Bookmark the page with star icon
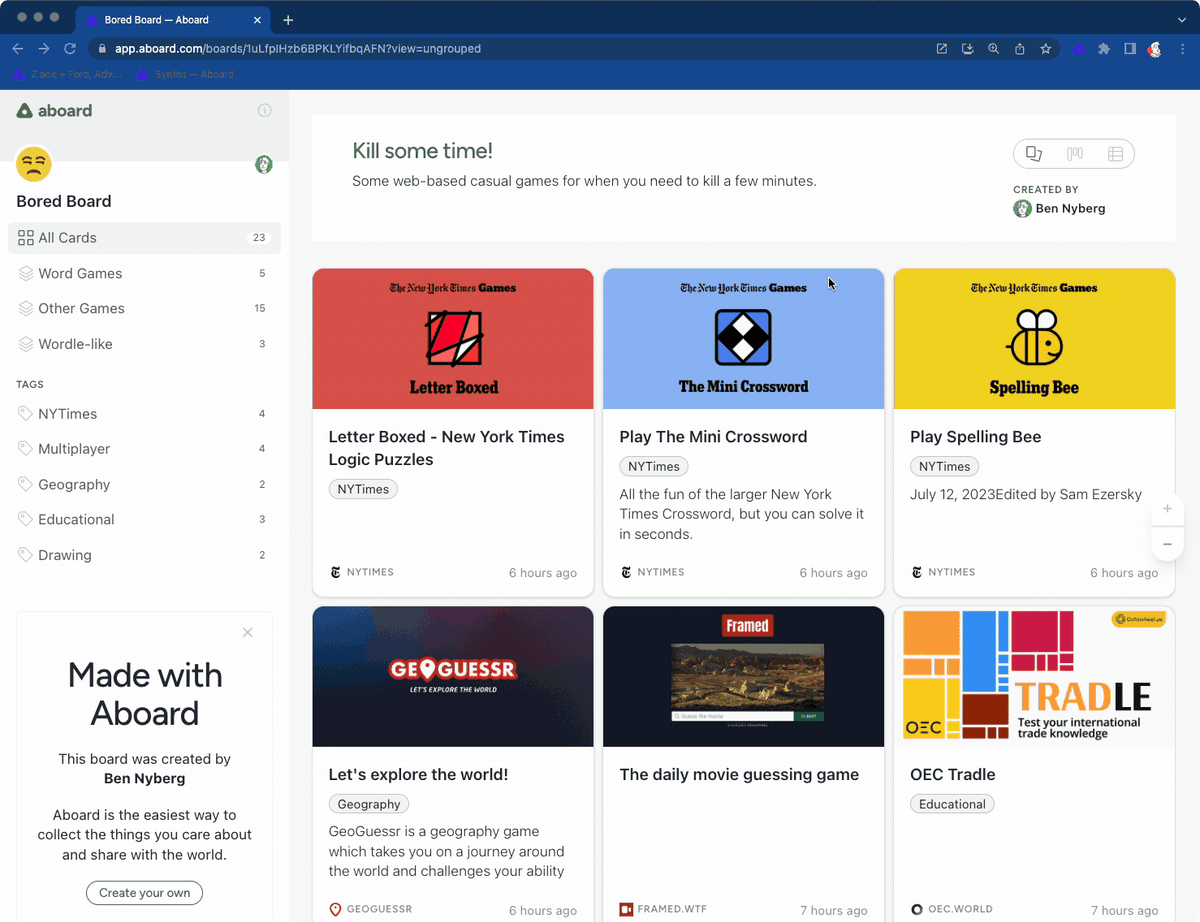The width and height of the screenshot is (1200, 922). [1045, 49]
